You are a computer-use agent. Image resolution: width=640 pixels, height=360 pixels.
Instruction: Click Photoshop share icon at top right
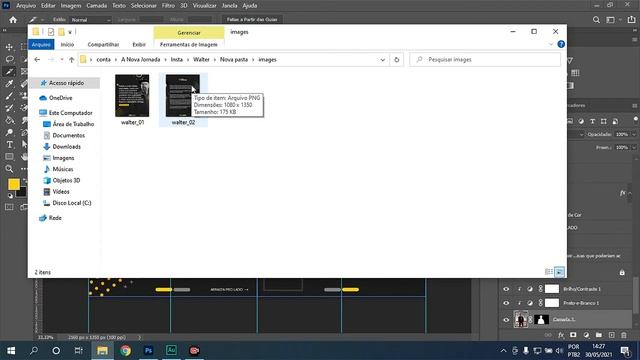(x=631, y=20)
